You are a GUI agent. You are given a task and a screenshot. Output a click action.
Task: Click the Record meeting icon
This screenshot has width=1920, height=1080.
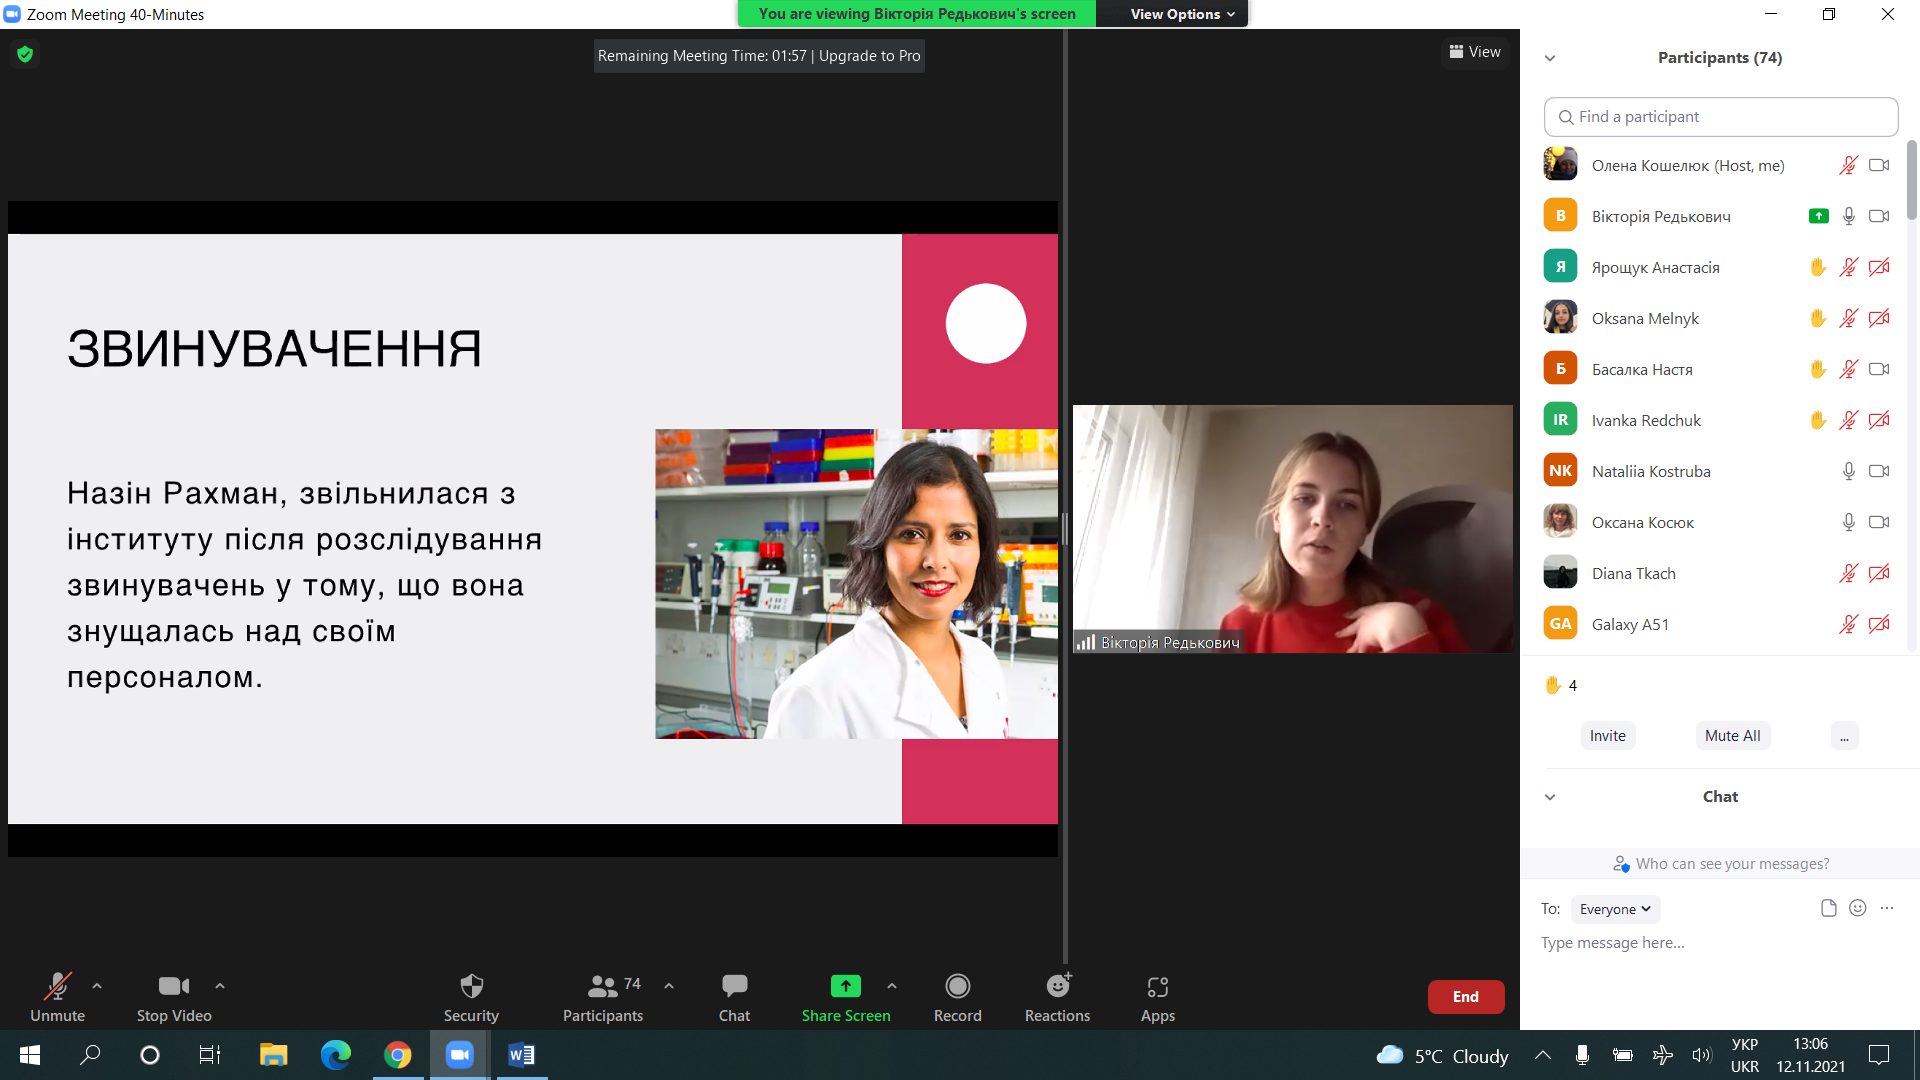coord(957,987)
